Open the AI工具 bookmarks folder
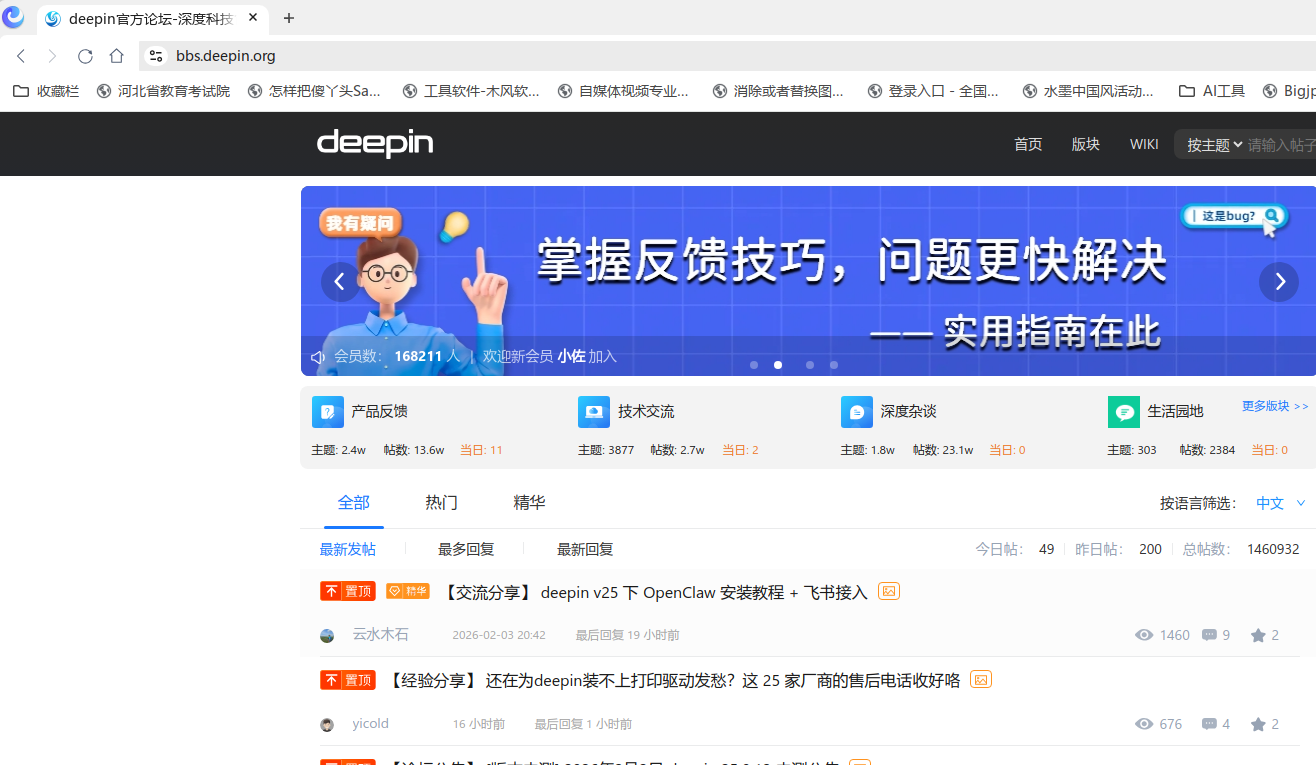The width and height of the screenshot is (1316, 765). (1212, 91)
